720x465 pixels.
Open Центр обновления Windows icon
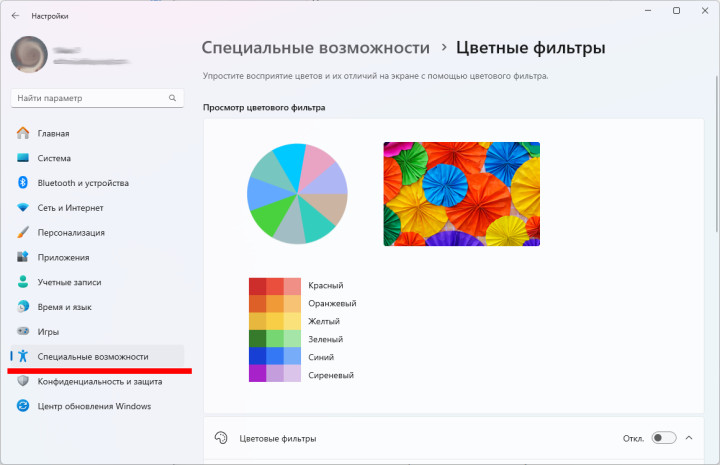pyautogui.click(x=23, y=406)
